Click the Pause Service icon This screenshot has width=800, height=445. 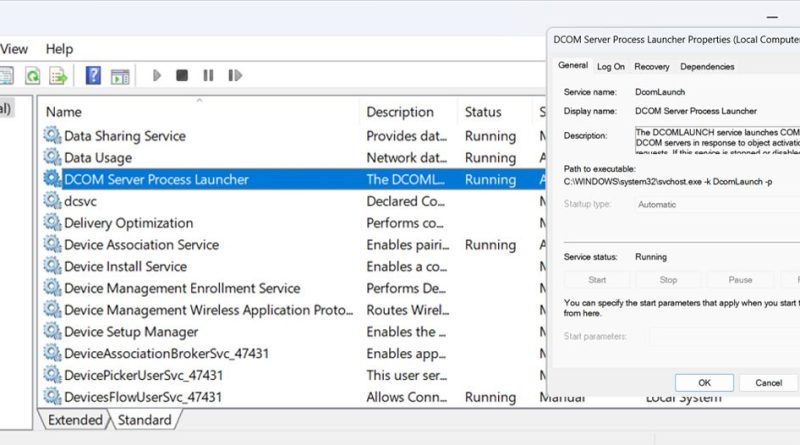coord(208,76)
